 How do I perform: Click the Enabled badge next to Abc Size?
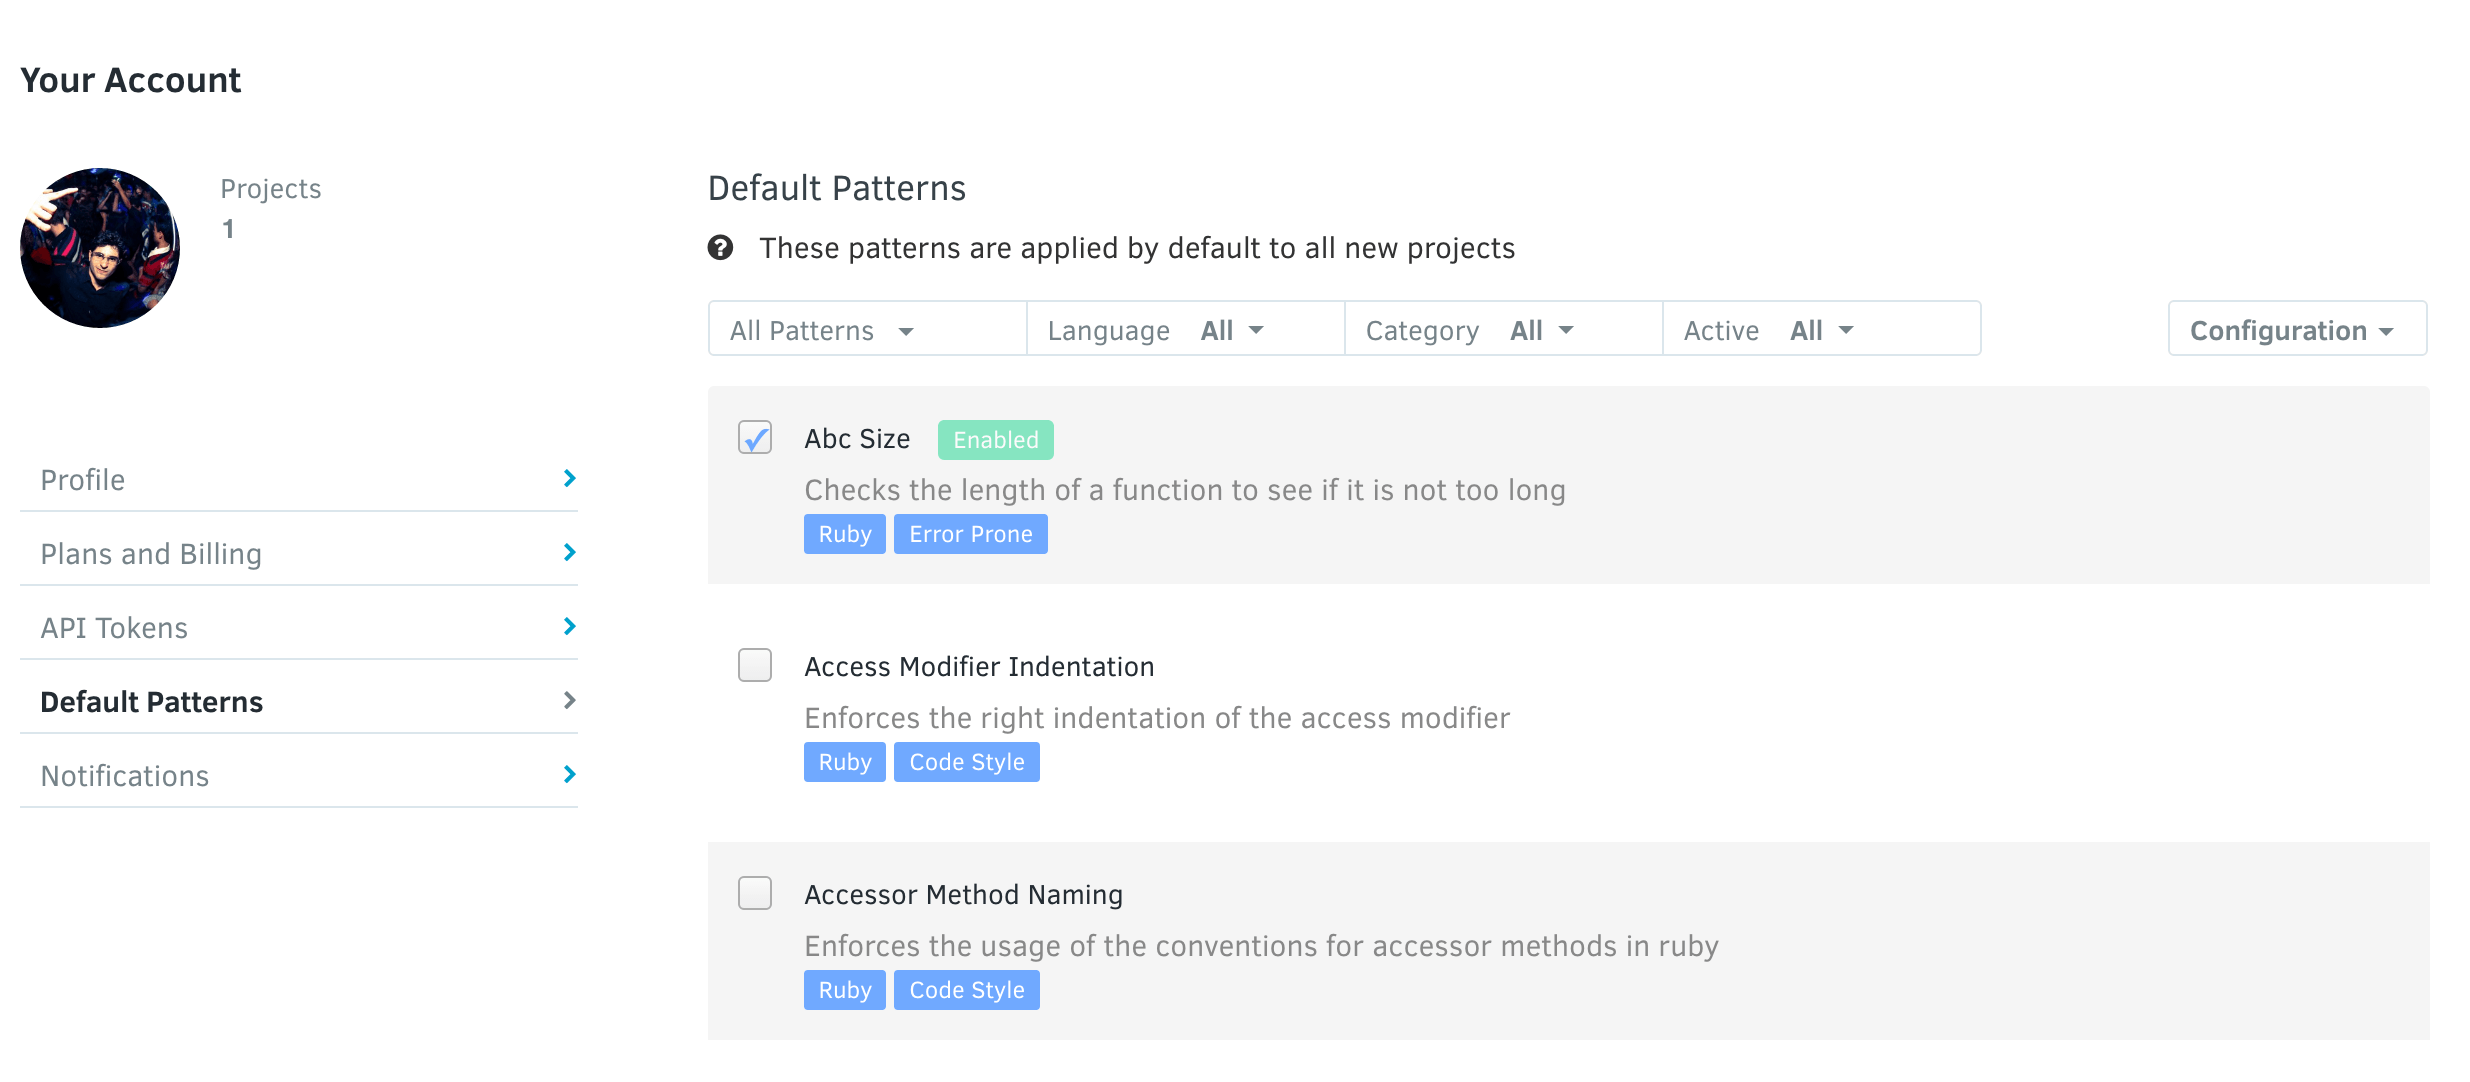pos(995,439)
